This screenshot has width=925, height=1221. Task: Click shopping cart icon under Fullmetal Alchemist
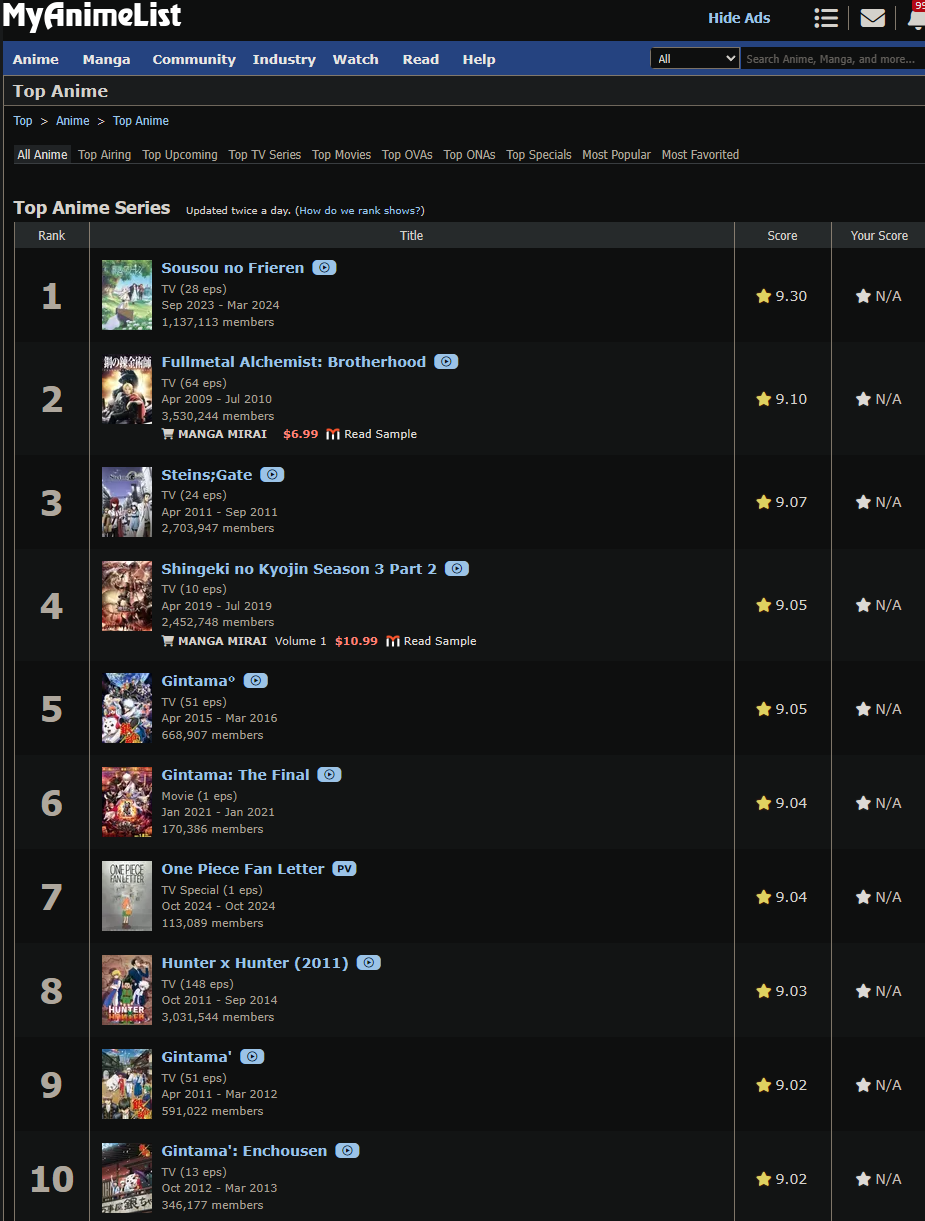point(168,434)
